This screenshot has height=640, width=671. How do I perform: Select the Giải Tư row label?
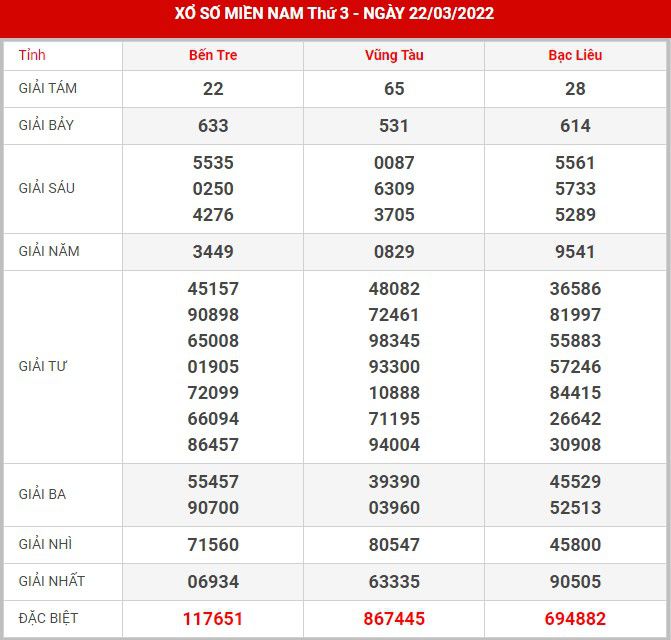[42, 366]
